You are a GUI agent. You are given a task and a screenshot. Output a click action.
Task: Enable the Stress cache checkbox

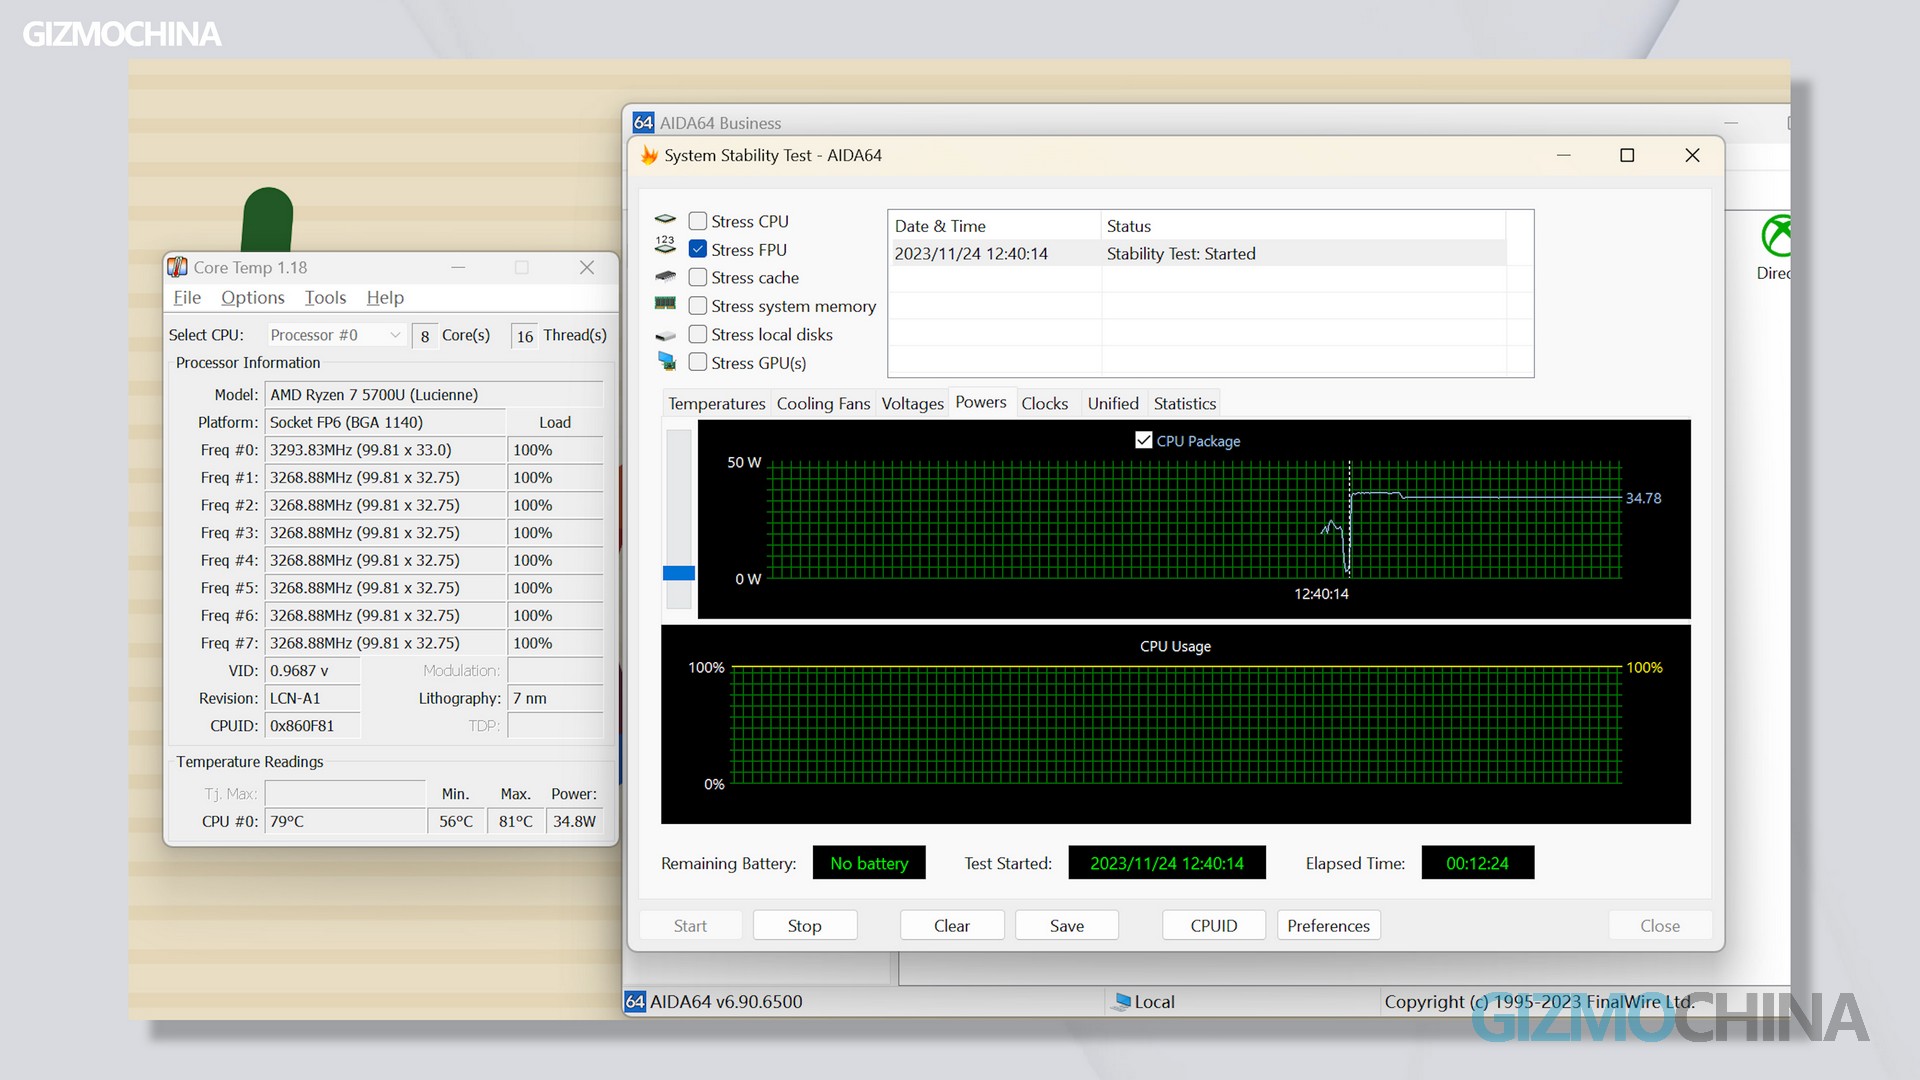(x=698, y=277)
